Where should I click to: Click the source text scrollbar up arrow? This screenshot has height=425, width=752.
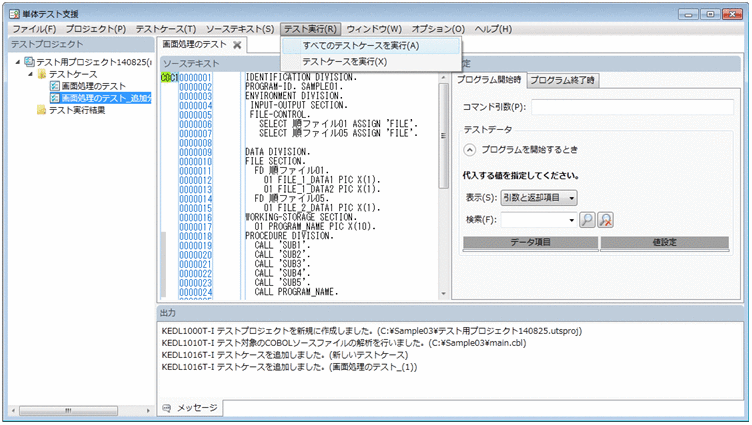(444, 78)
